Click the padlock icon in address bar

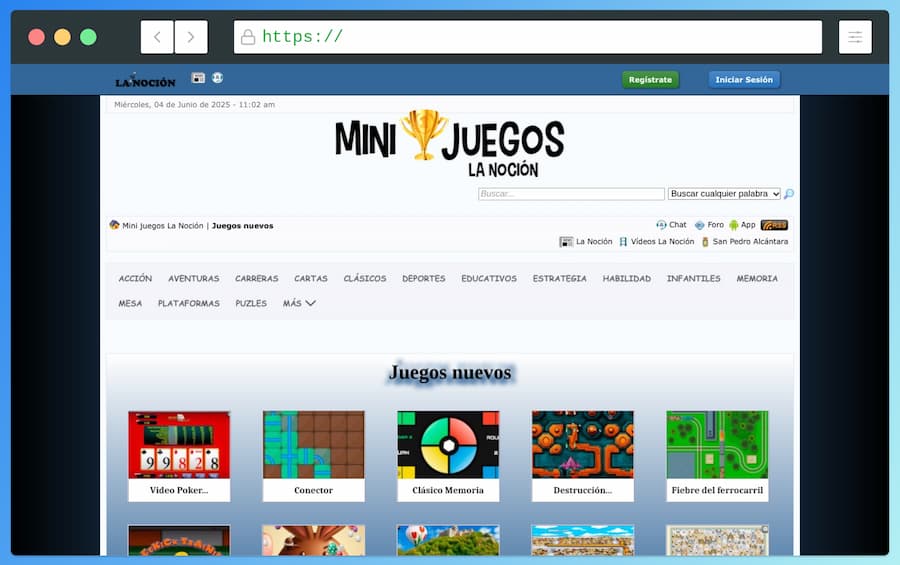pyautogui.click(x=248, y=37)
